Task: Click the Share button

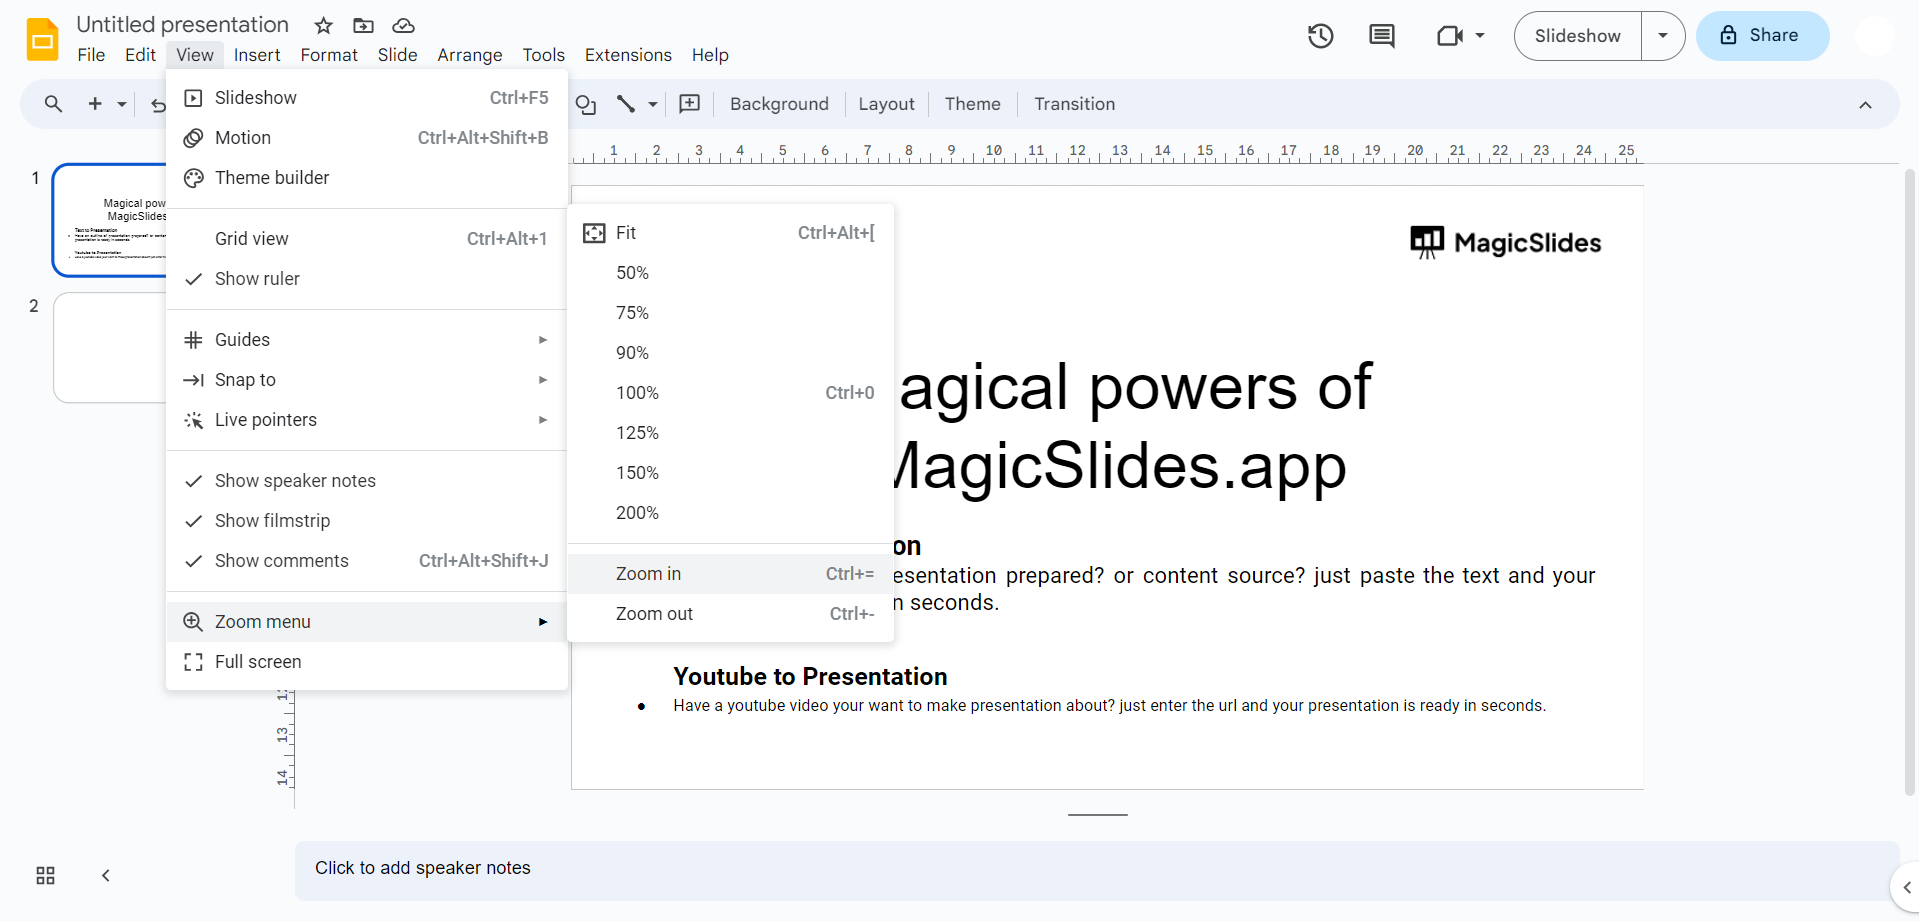Action: click(1761, 36)
